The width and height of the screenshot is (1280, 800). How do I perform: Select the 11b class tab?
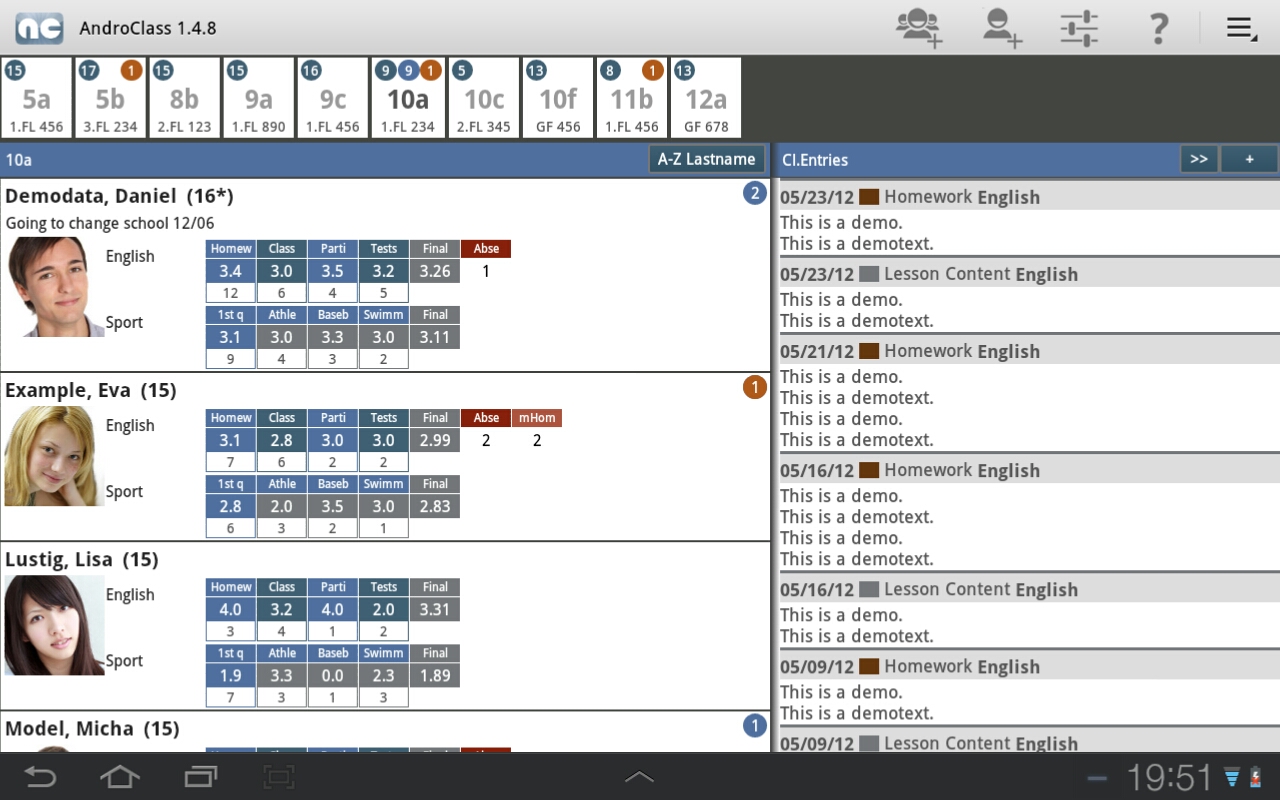click(632, 98)
